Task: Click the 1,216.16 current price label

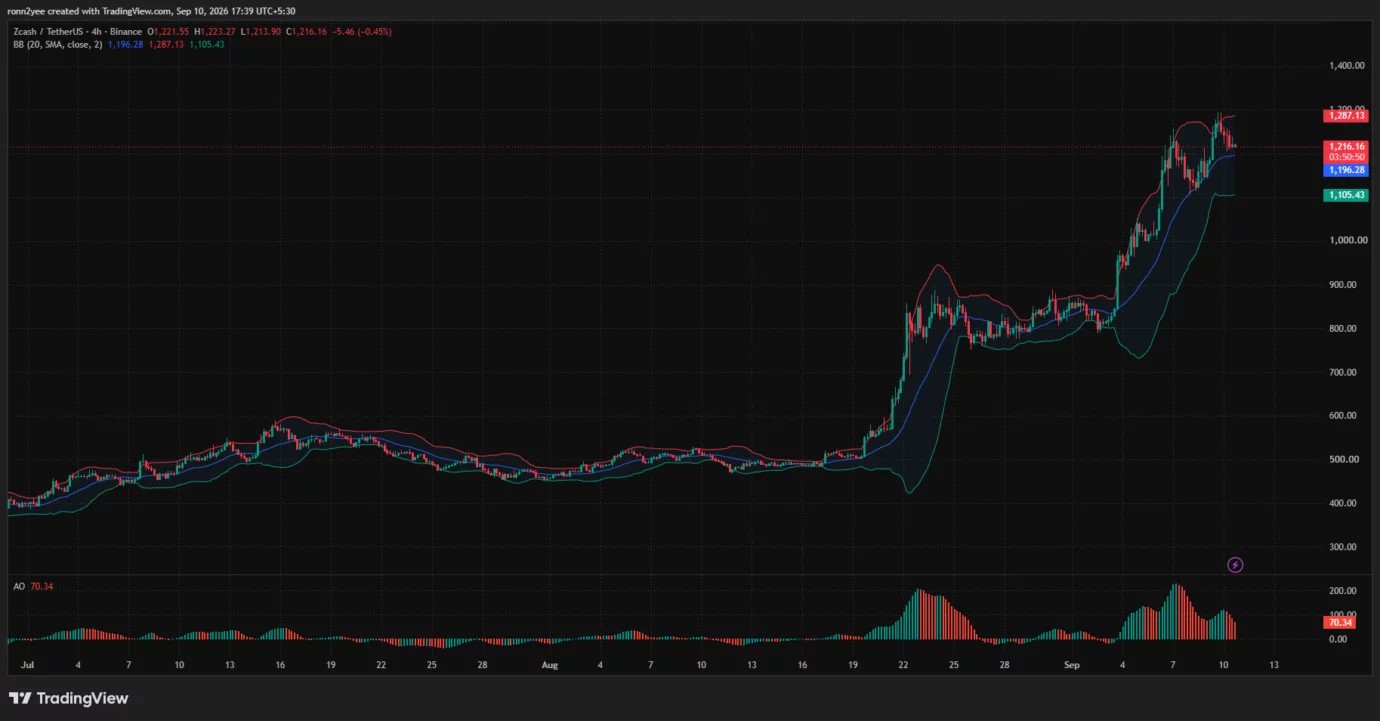Action: pos(1346,146)
